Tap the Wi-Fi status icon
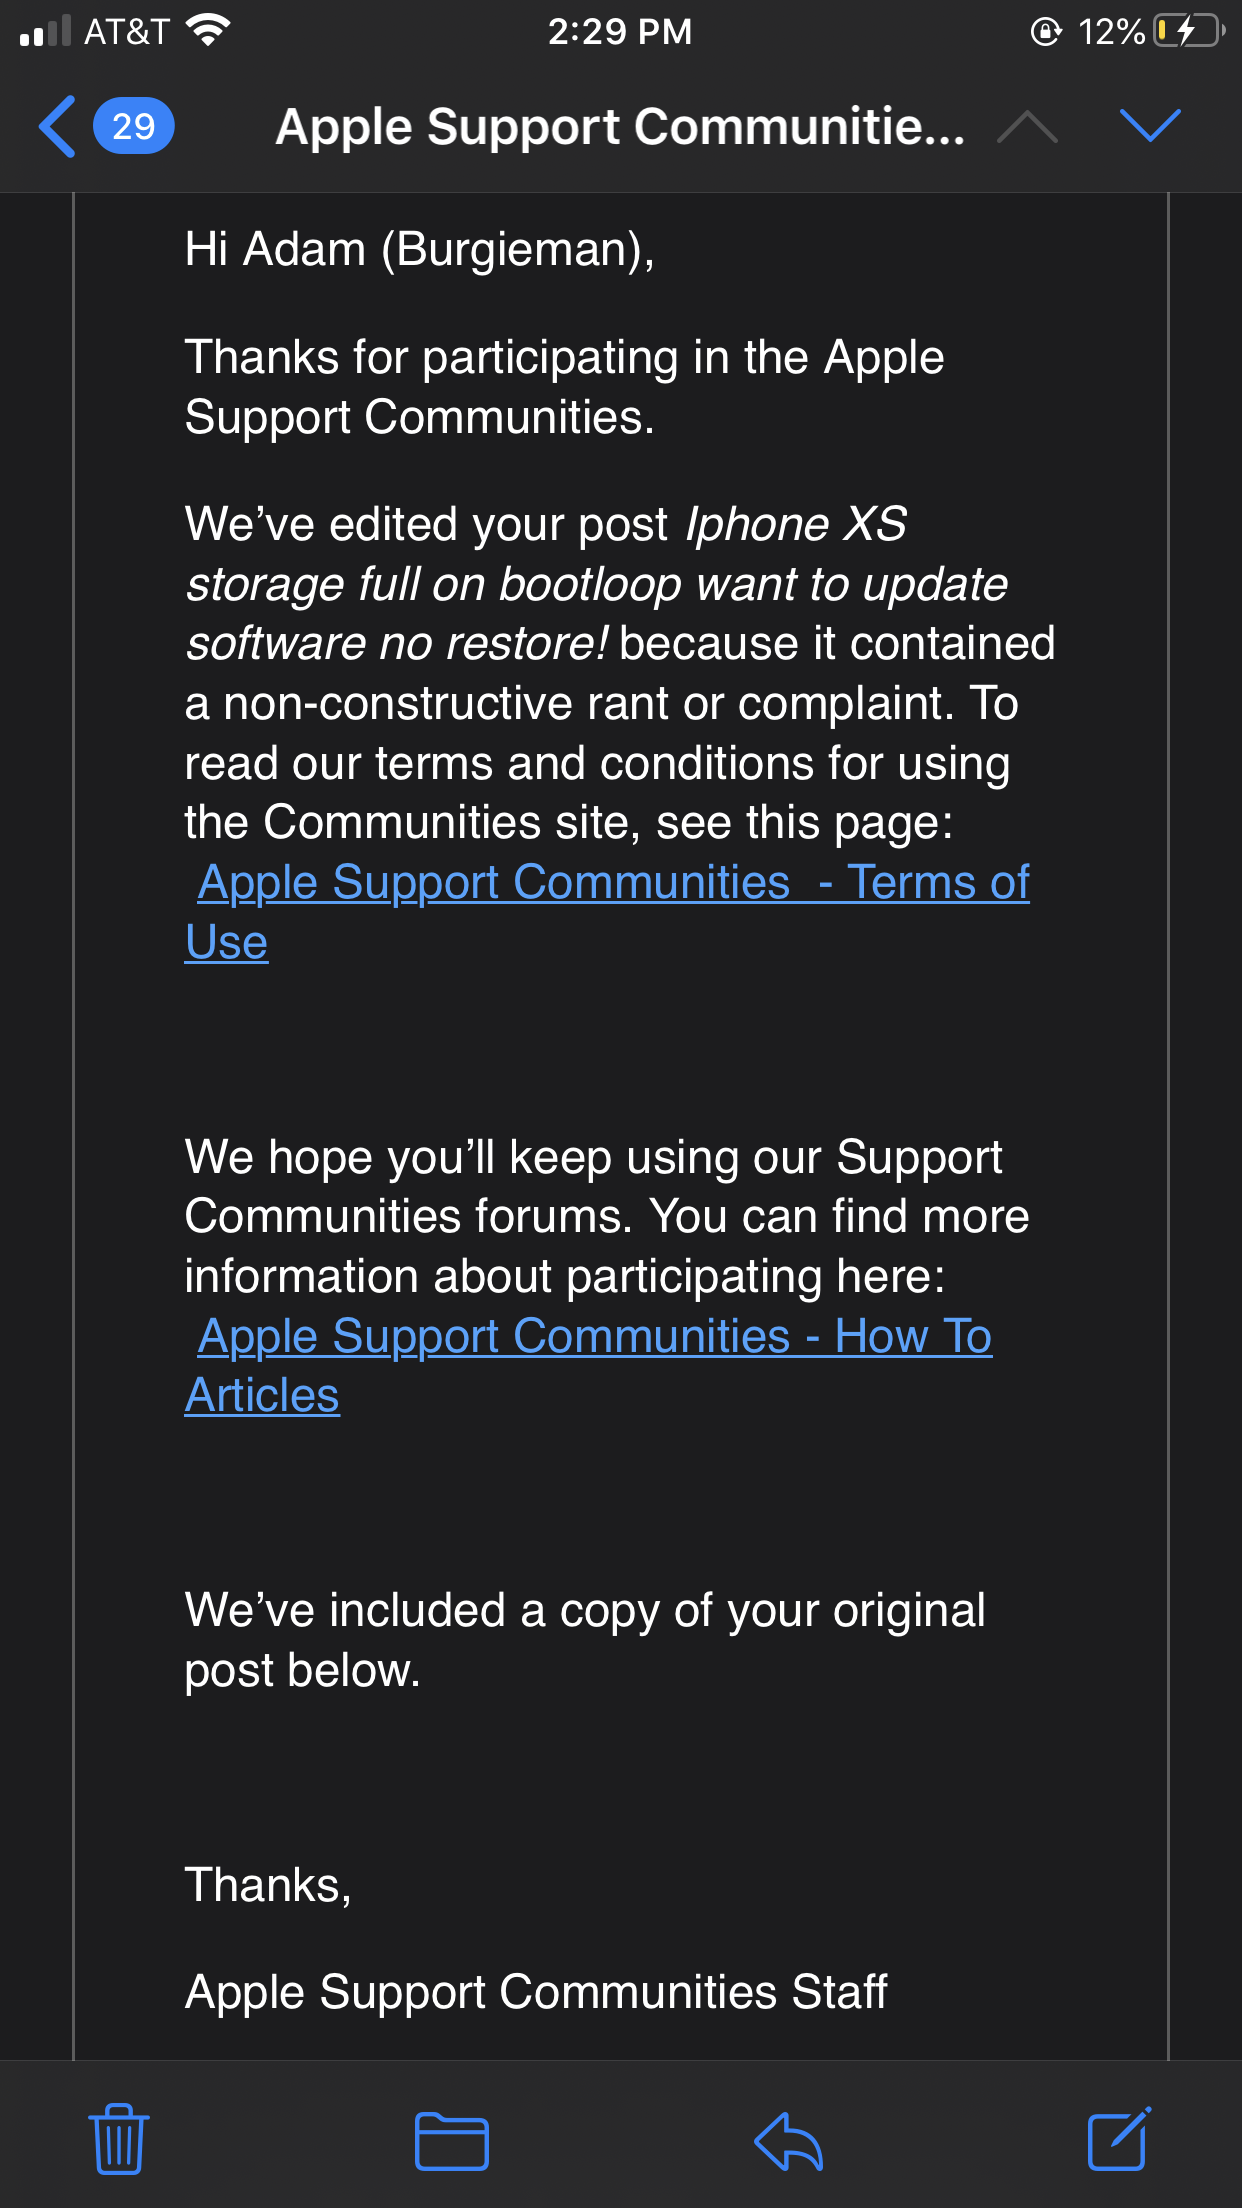Image resolution: width=1242 pixels, height=2208 pixels. 208,31
